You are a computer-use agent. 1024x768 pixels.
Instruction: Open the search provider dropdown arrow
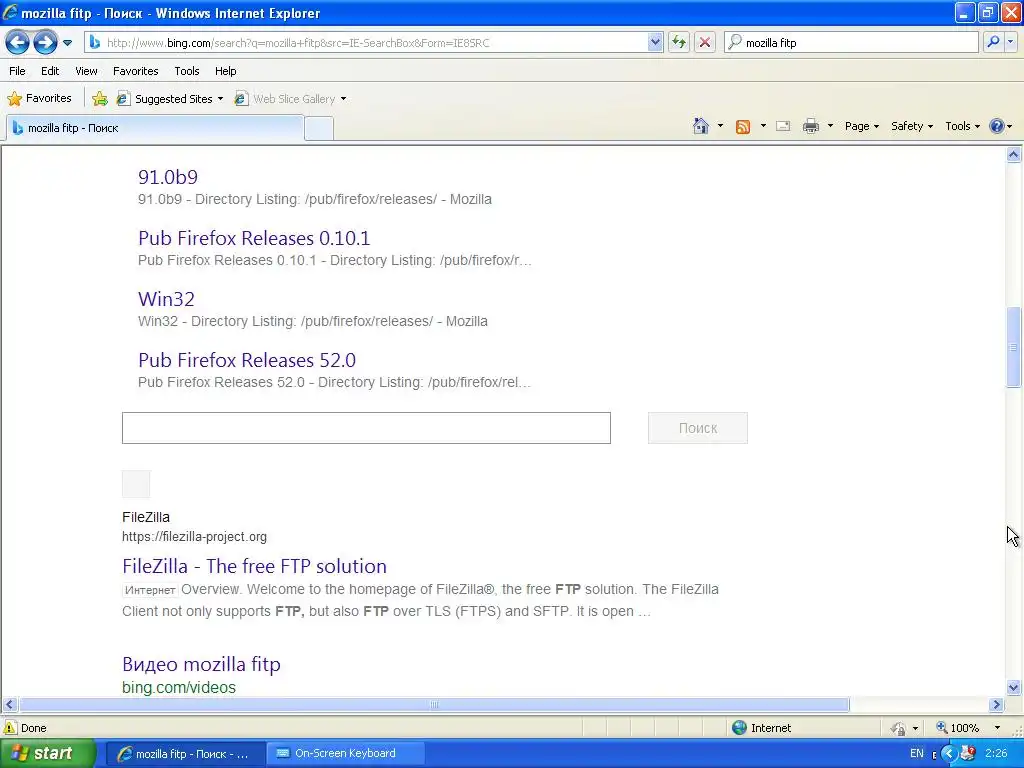(1010, 42)
